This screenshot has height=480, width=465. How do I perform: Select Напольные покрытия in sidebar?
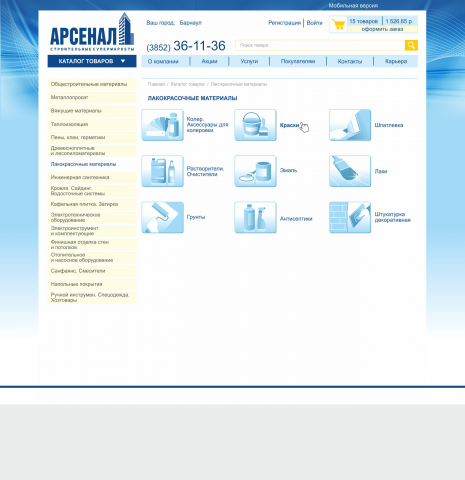[x=92, y=284]
